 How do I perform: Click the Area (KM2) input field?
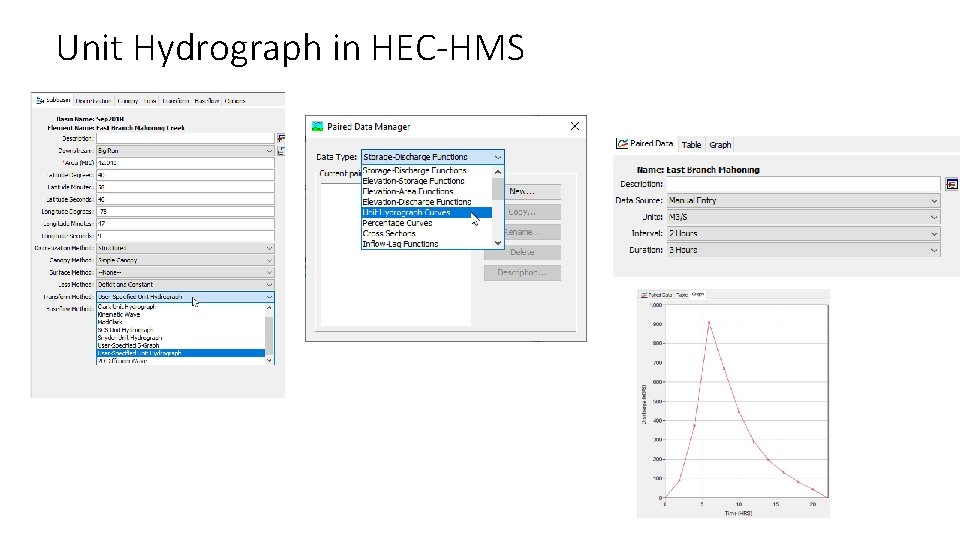coord(185,163)
